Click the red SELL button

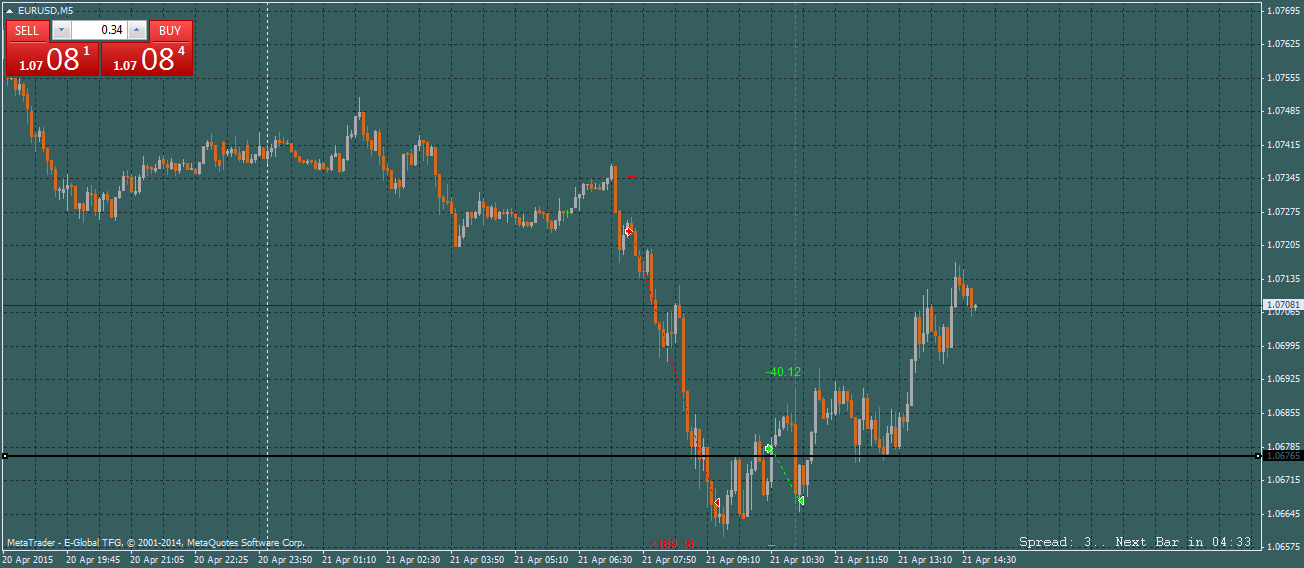pyautogui.click(x=27, y=30)
